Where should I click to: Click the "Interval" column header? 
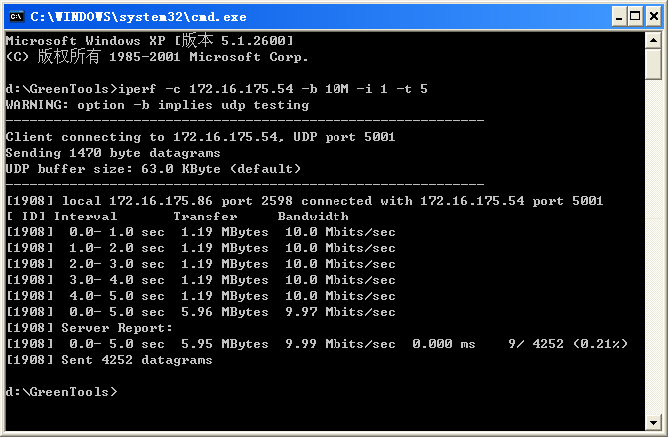85,216
